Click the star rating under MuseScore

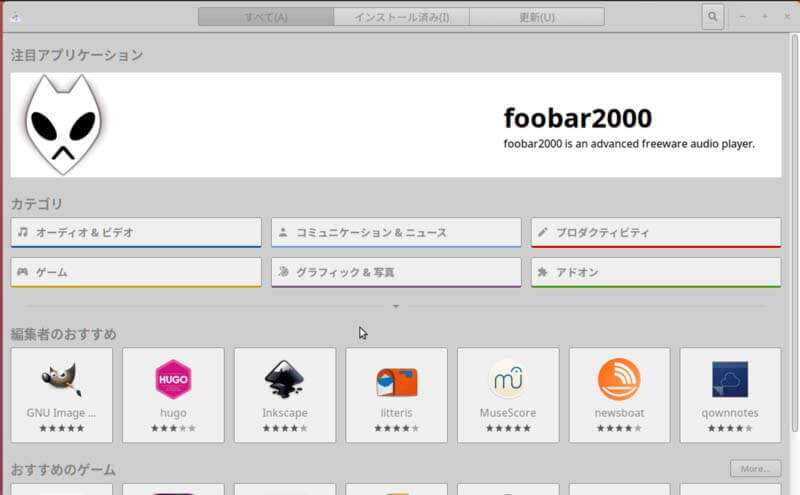point(508,428)
